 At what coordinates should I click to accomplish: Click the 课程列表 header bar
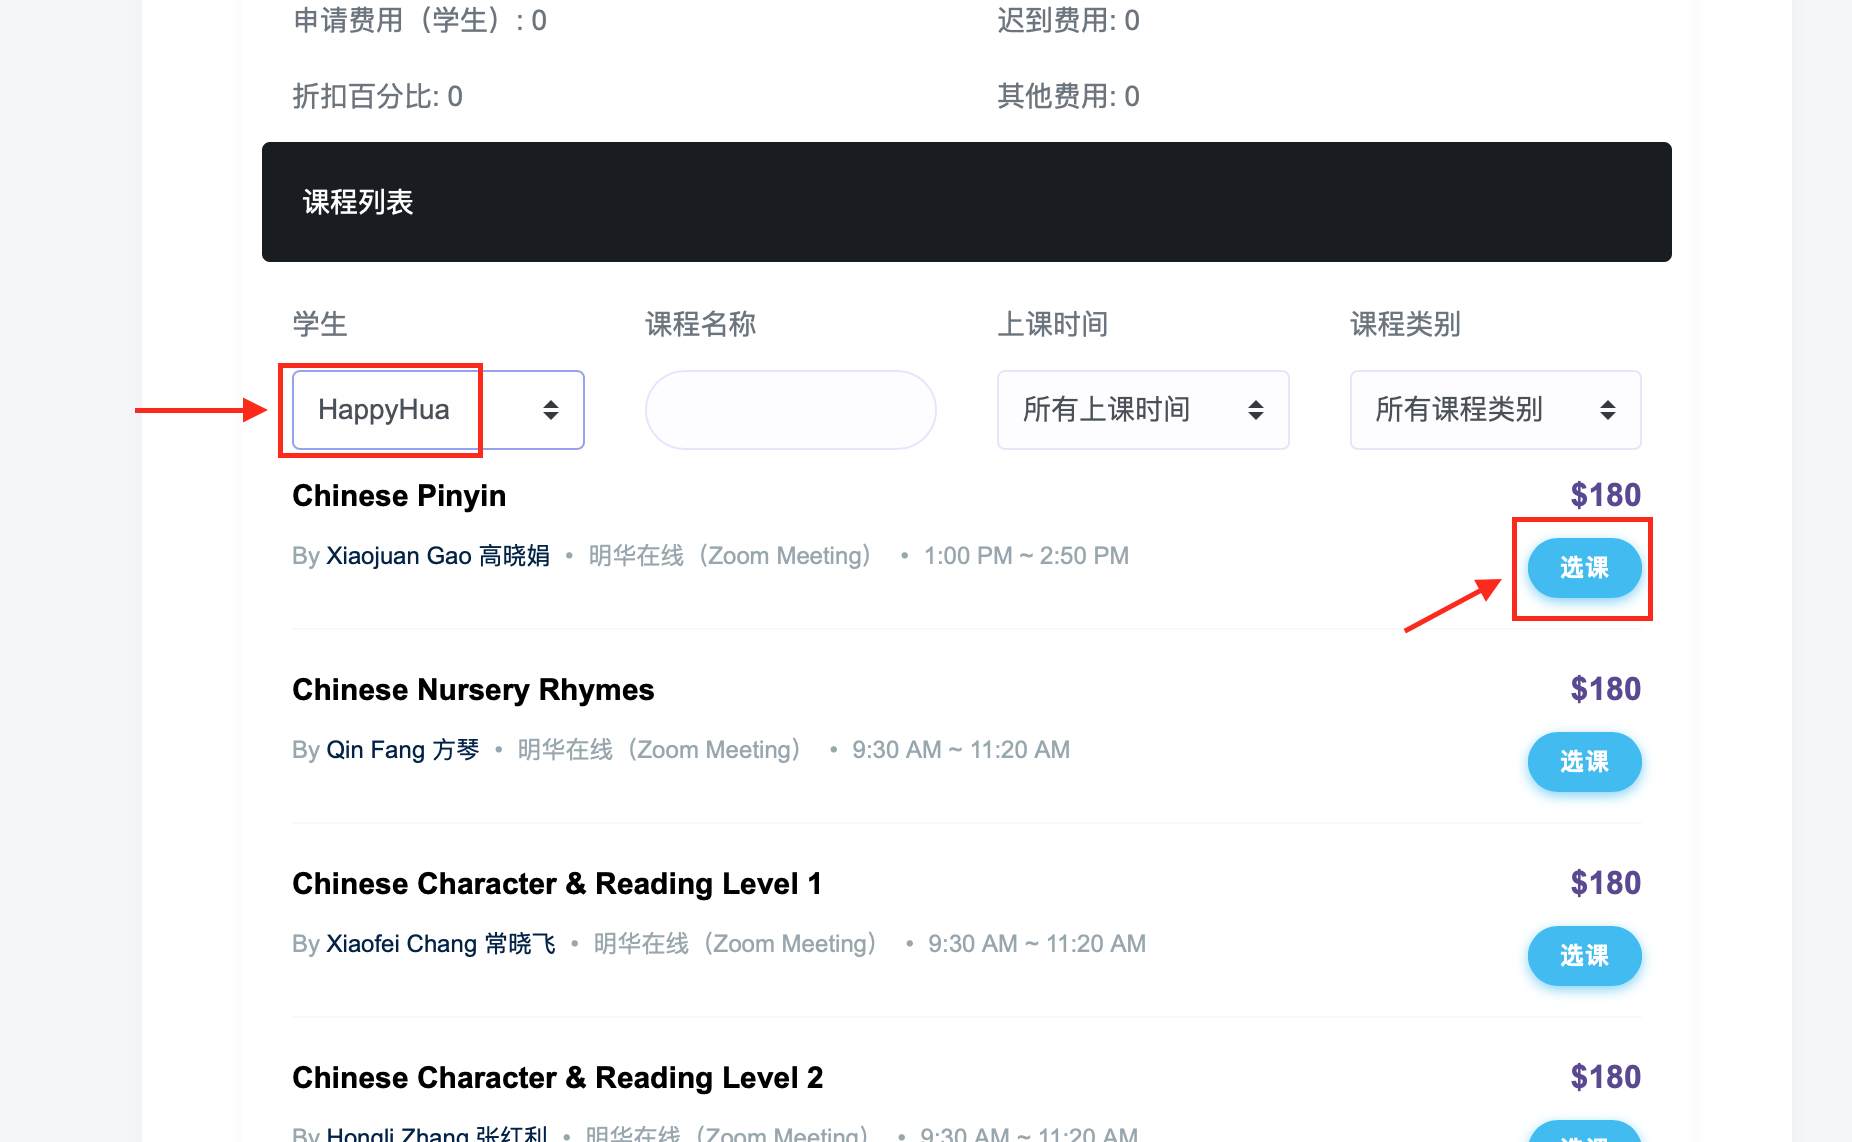tap(966, 202)
